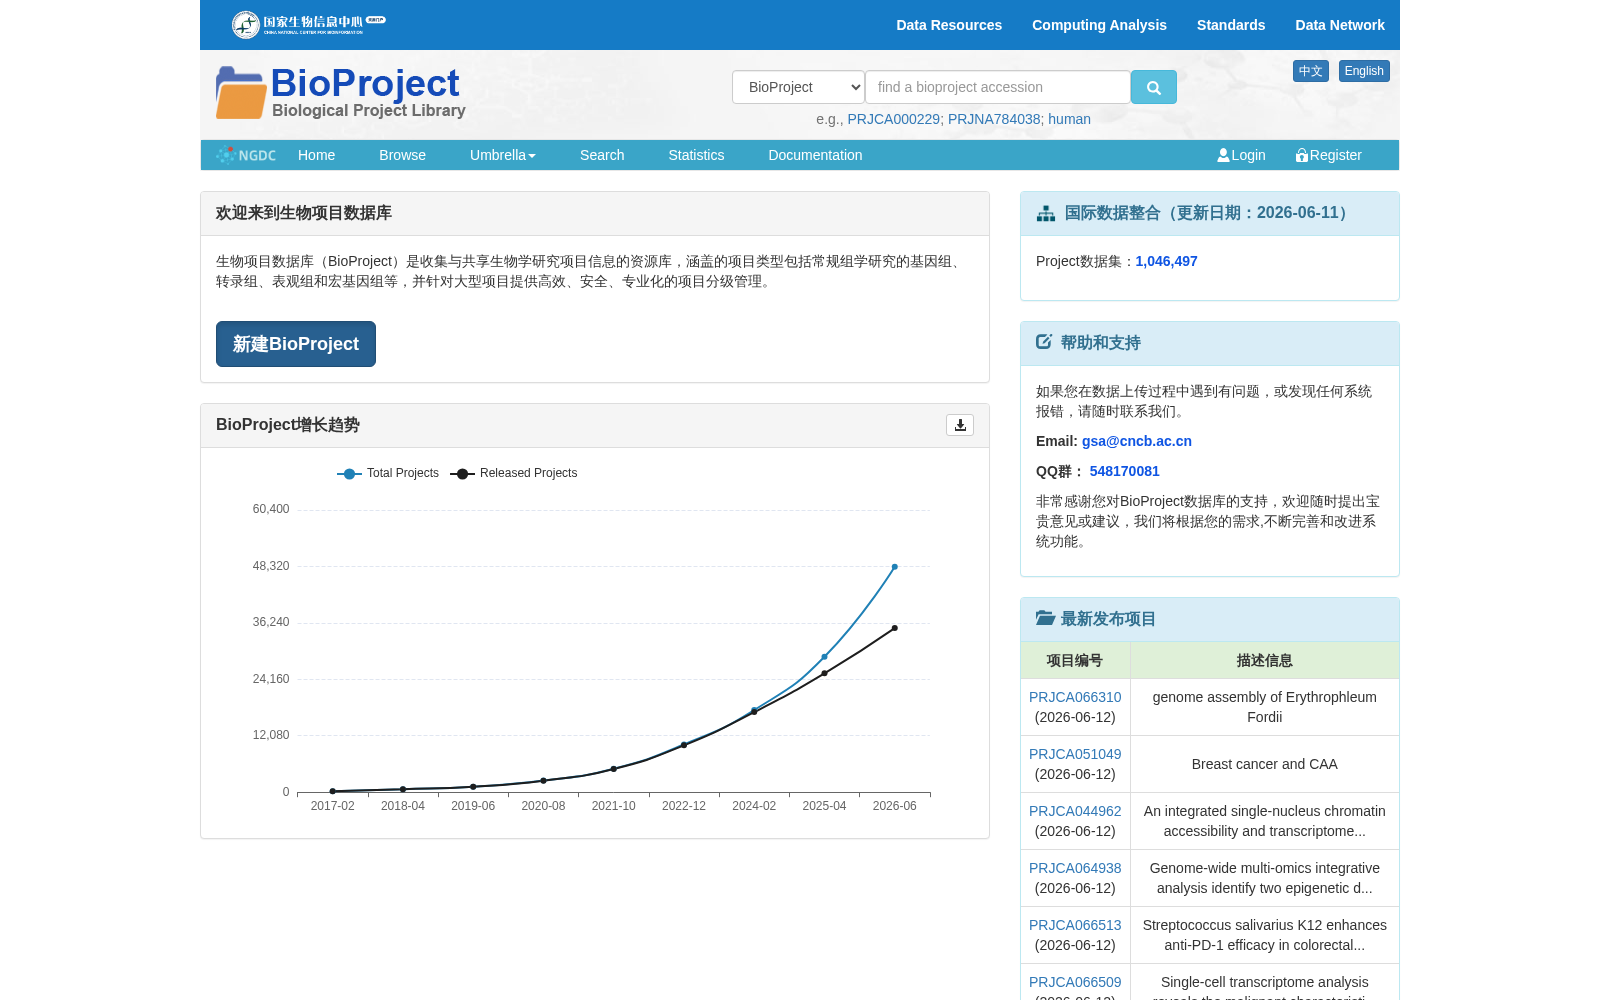Open Computing Analysis menu
The width and height of the screenshot is (1600, 1000).
click(1099, 25)
